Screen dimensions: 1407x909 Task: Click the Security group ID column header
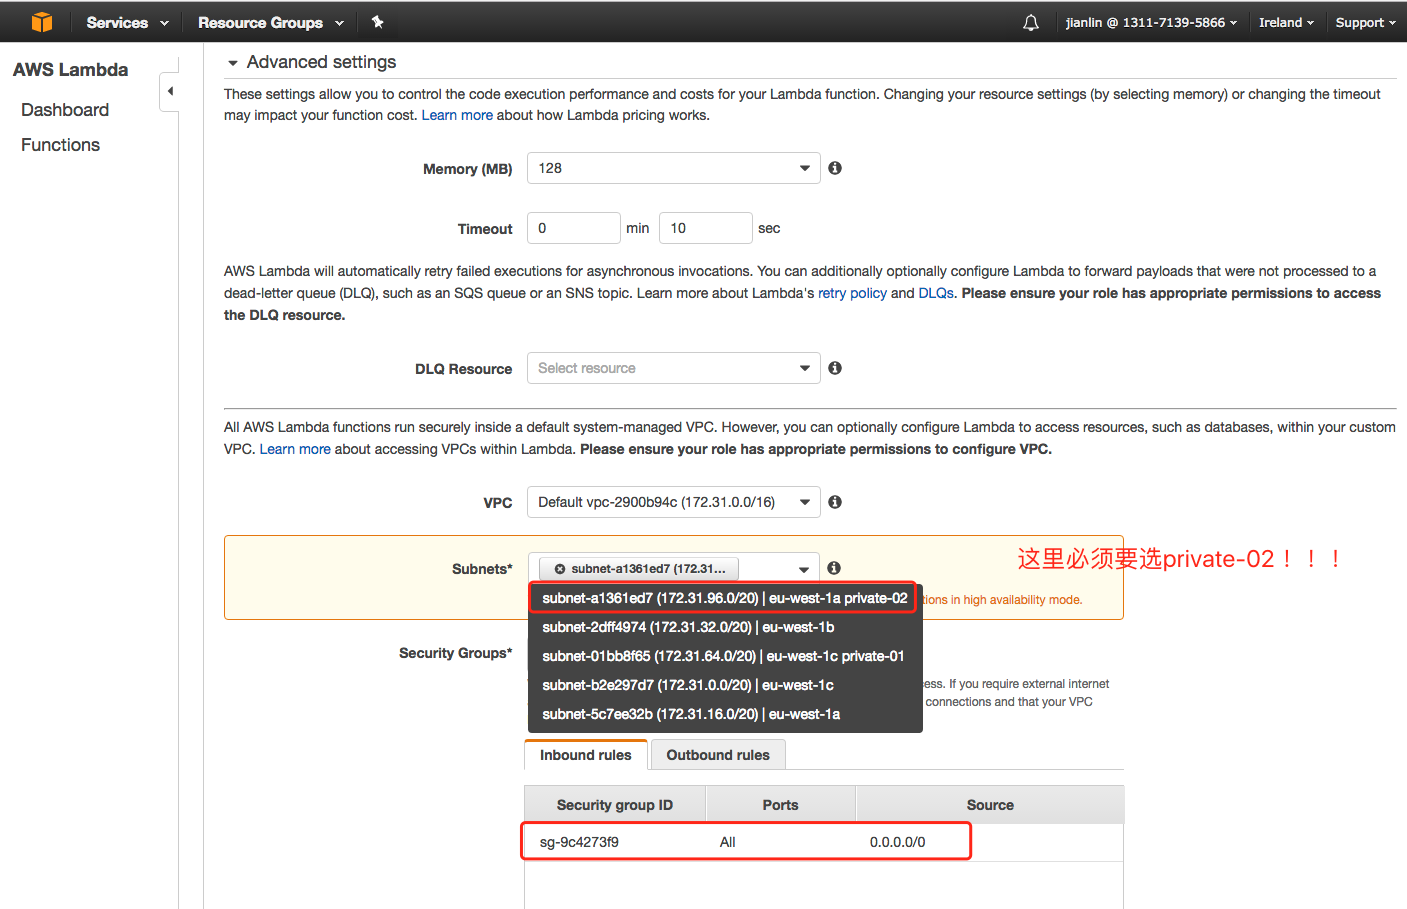pyautogui.click(x=615, y=805)
